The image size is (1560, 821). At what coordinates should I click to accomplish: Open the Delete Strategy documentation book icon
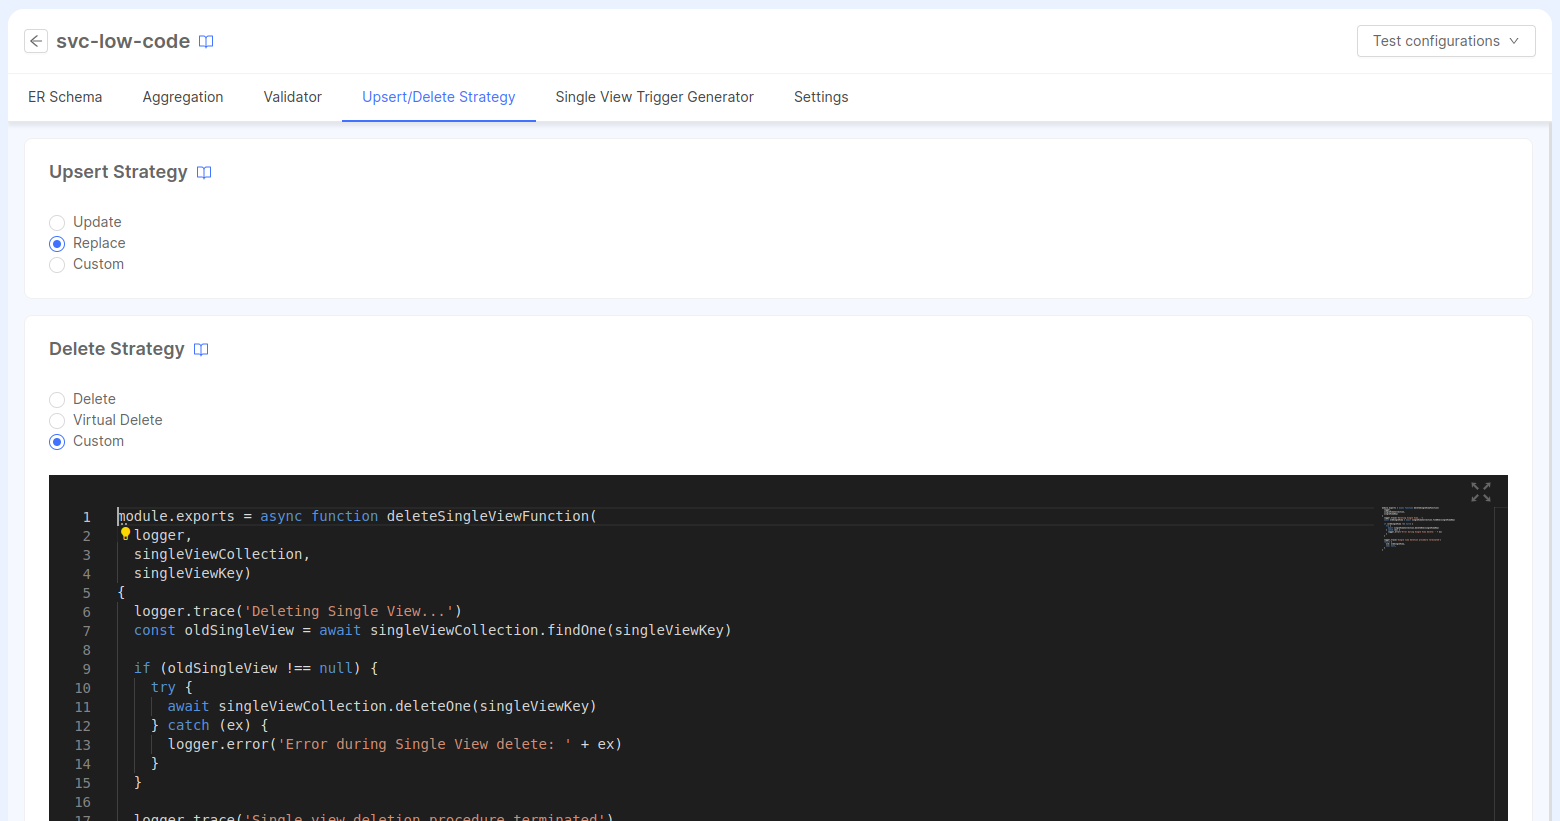point(201,349)
